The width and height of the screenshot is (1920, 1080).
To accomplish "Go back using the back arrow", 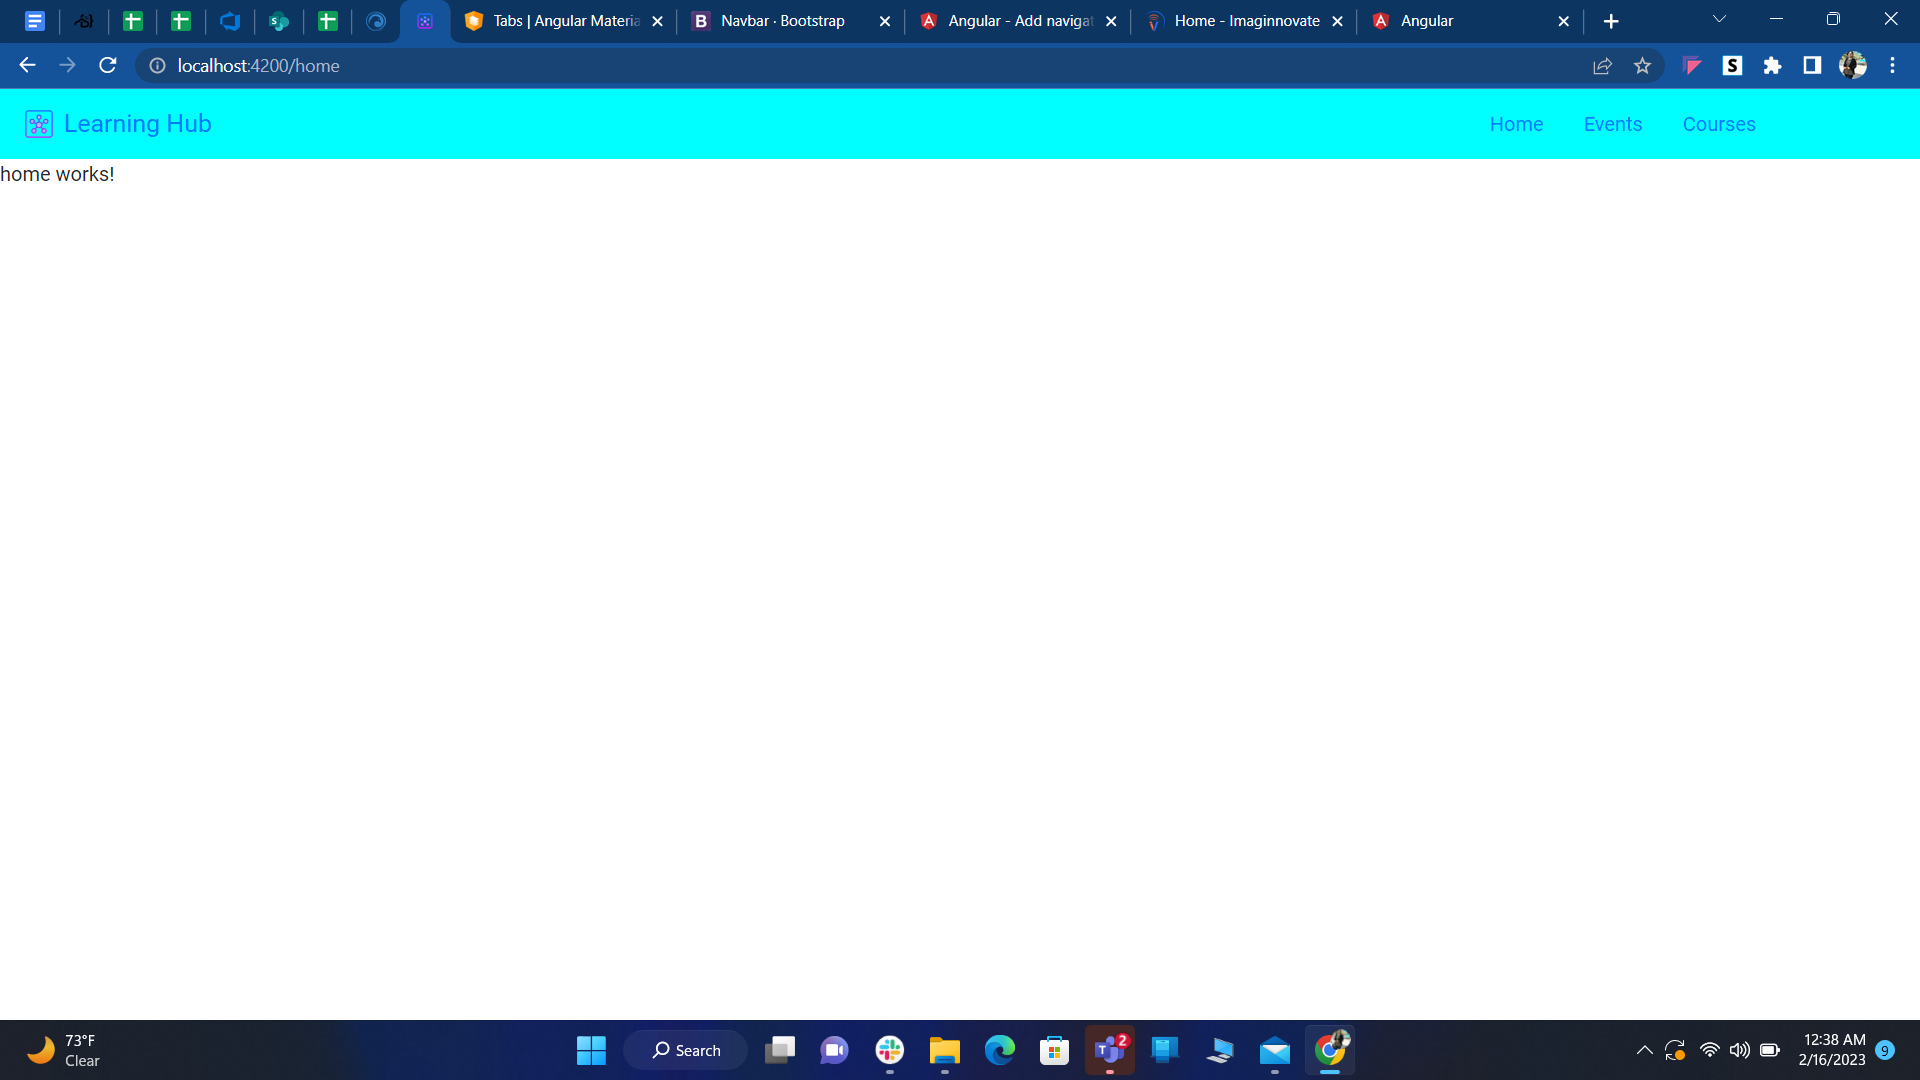I will (27, 66).
